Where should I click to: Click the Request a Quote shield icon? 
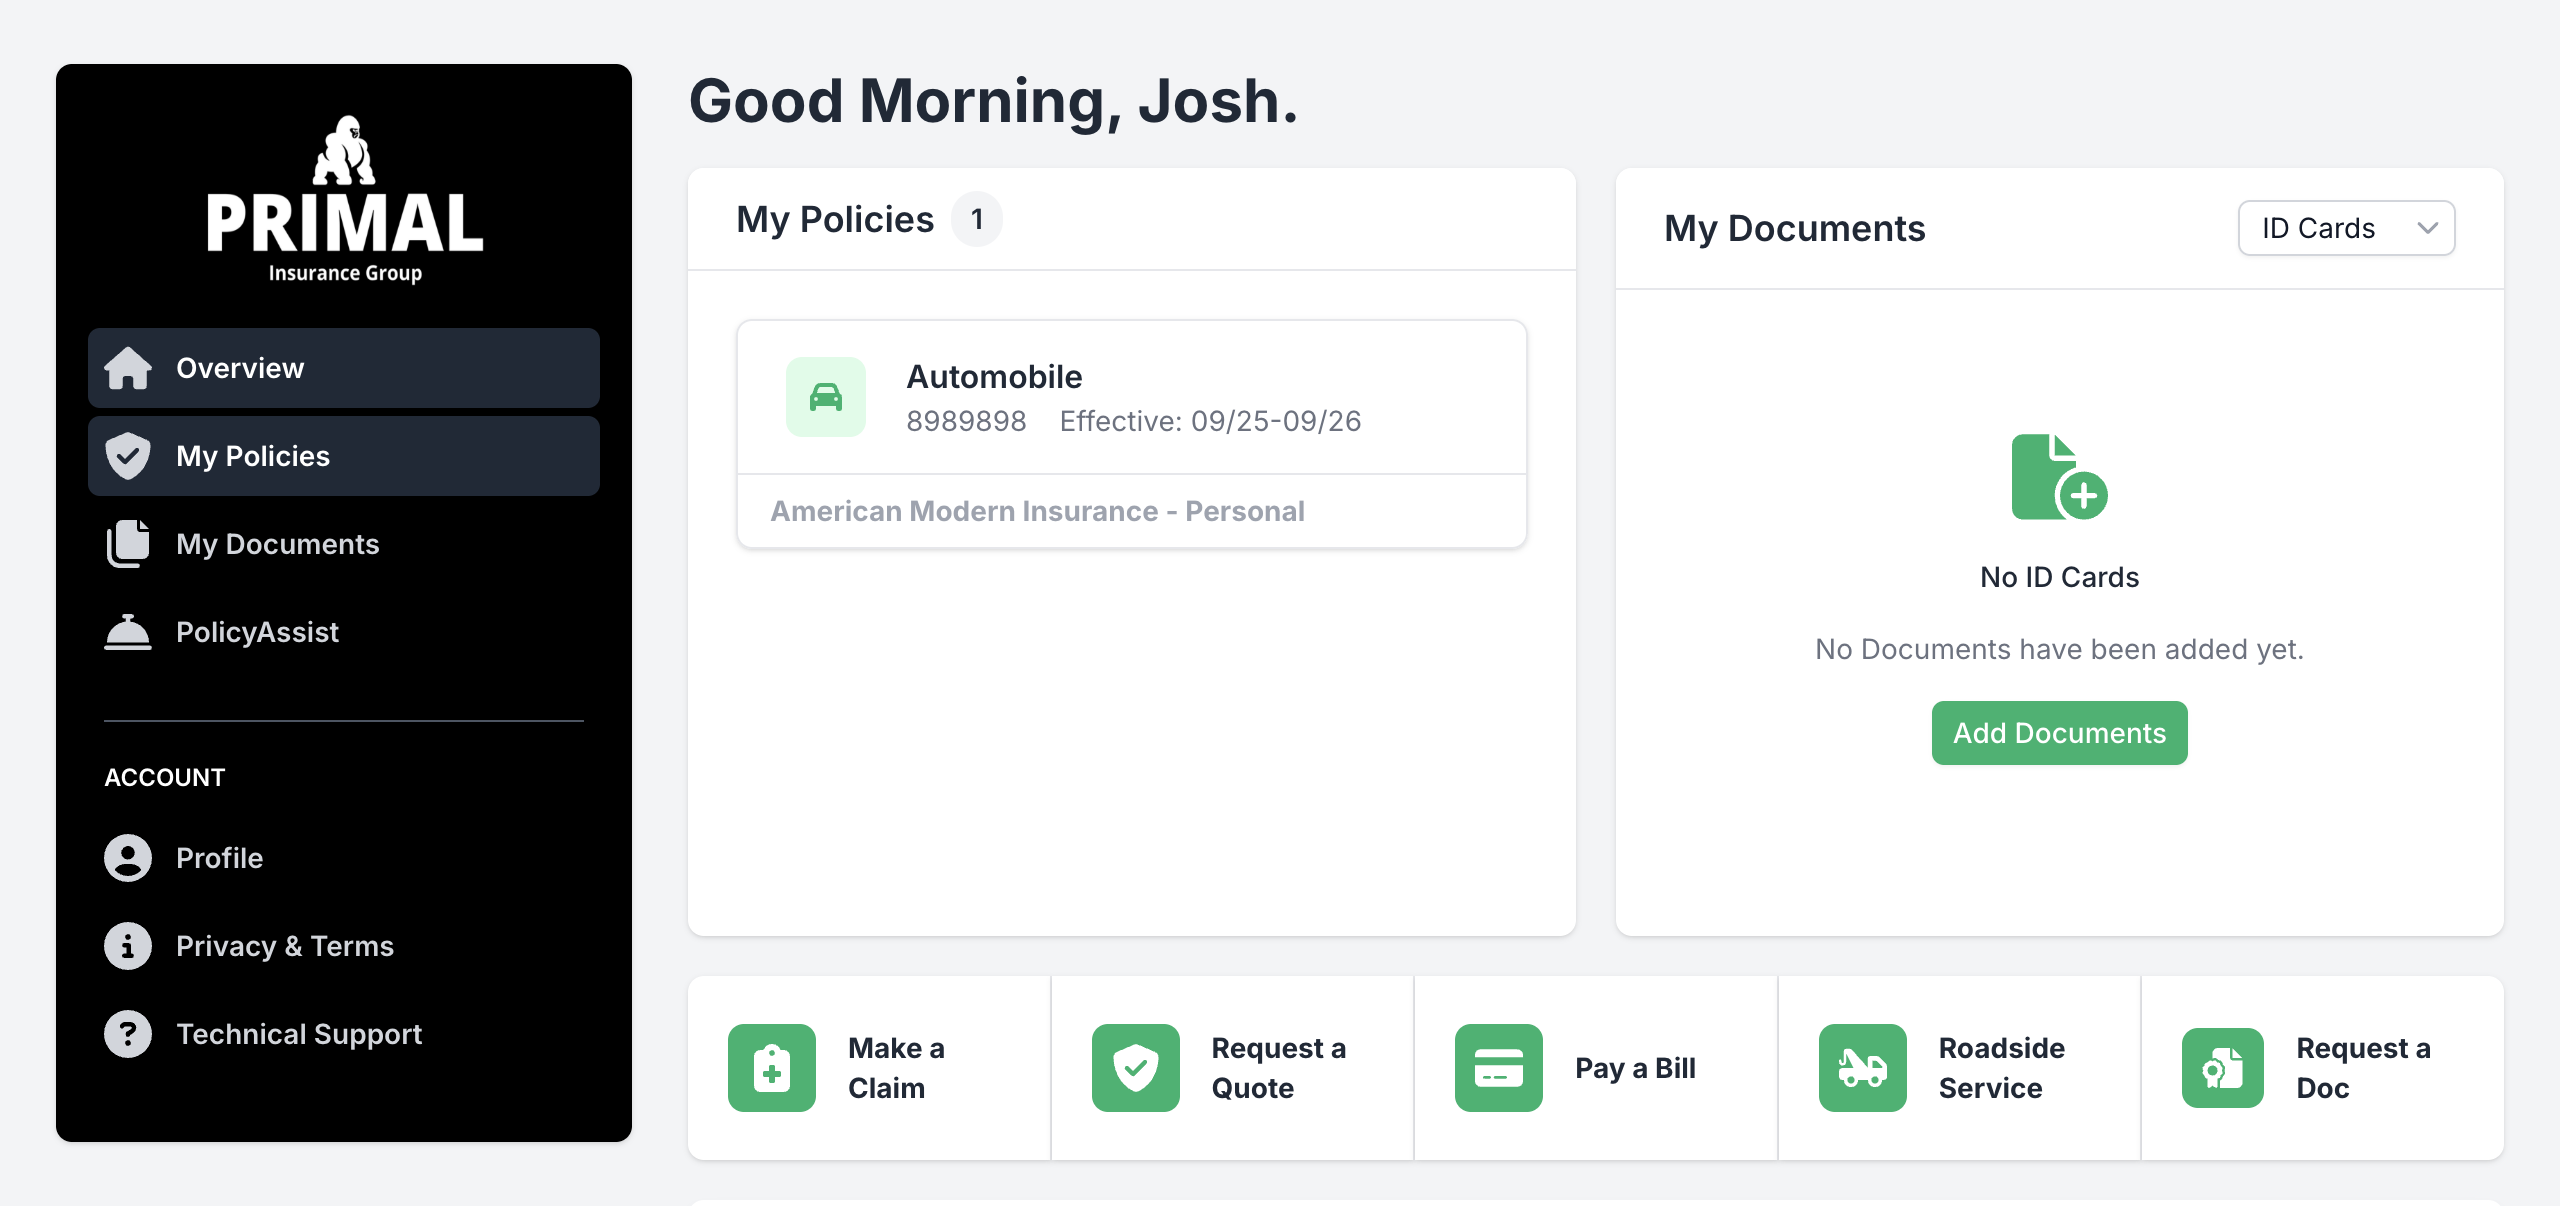(x=1135, y=1067)
